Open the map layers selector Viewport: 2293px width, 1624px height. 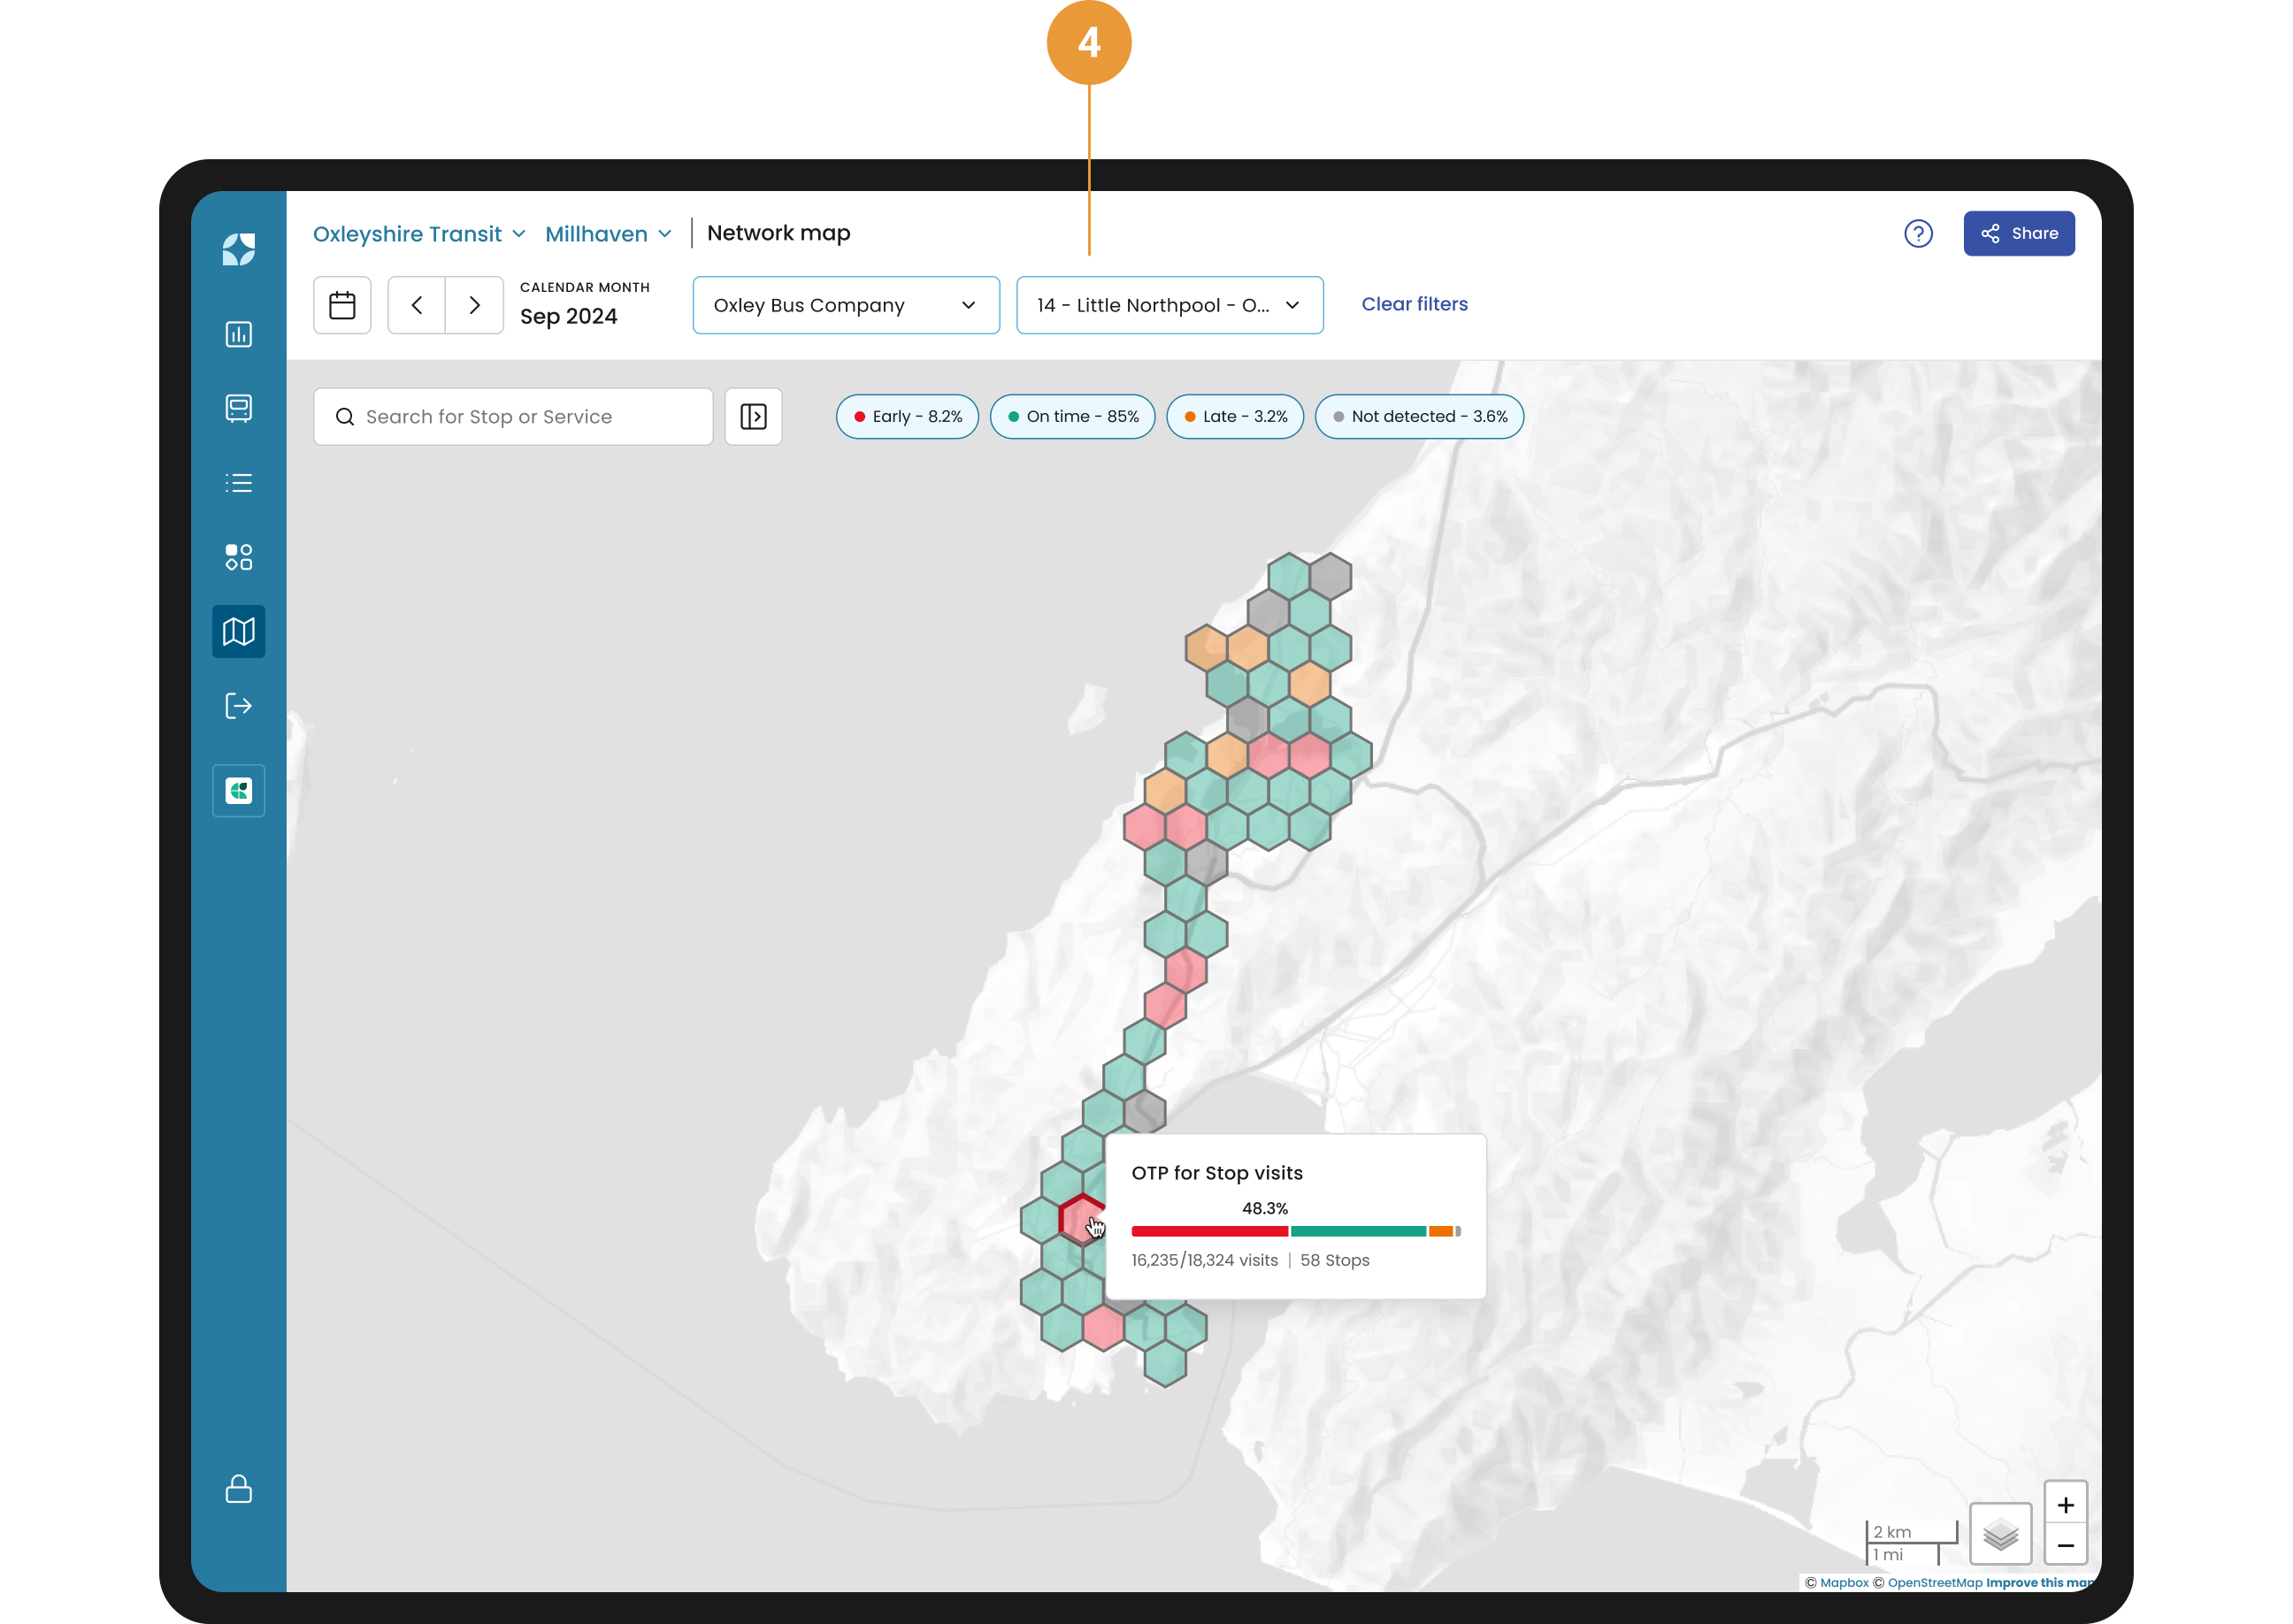(1999, 1534)
